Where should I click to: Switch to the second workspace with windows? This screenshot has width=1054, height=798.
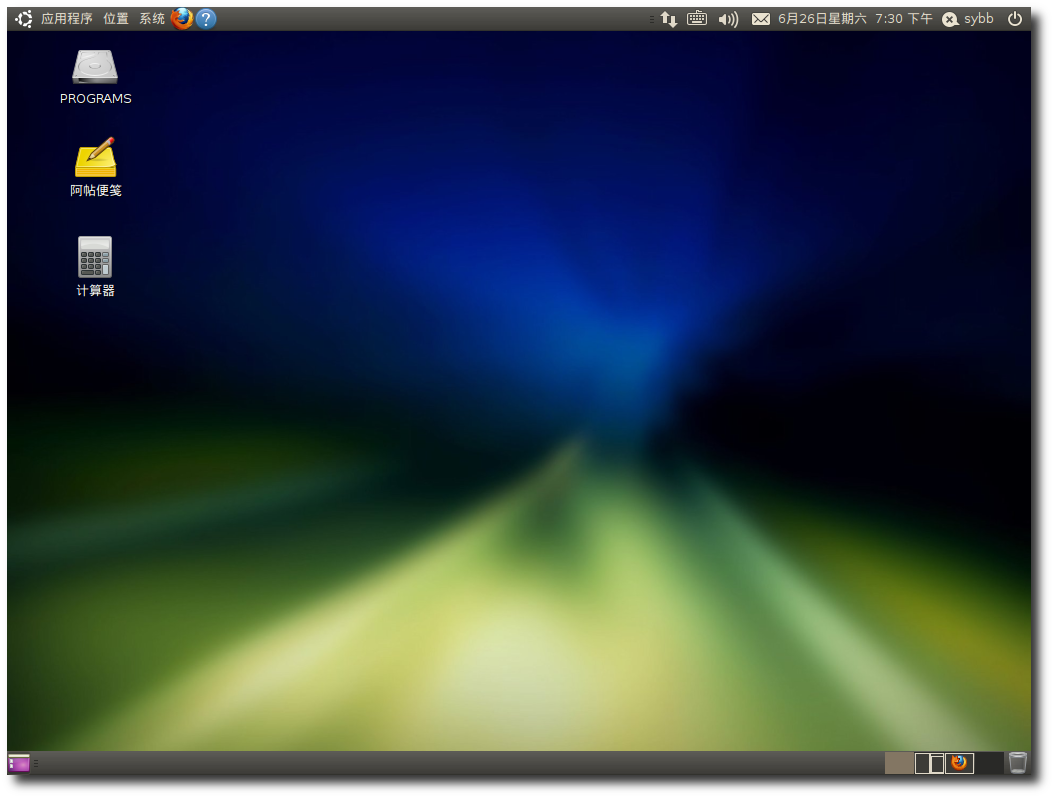(x=929, y=763)
